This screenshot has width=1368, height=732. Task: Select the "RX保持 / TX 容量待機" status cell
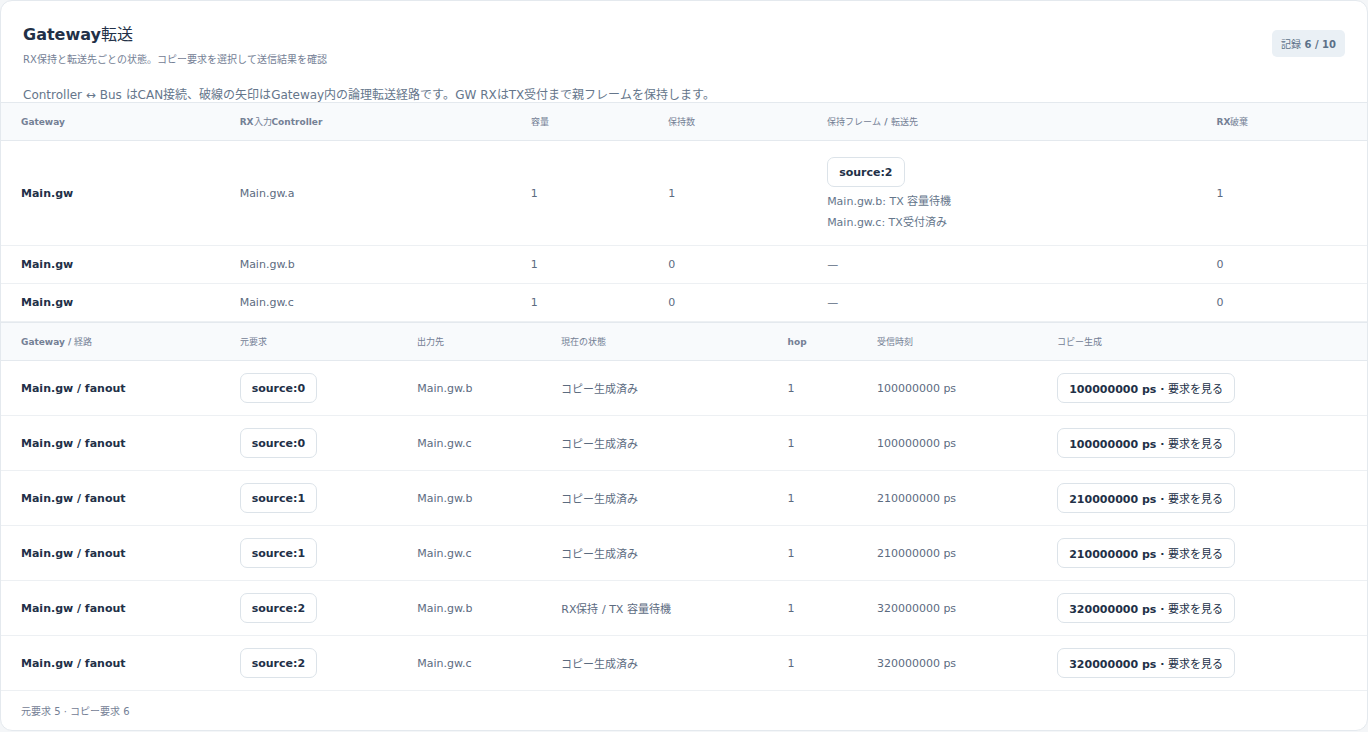[x=616, y=608]
